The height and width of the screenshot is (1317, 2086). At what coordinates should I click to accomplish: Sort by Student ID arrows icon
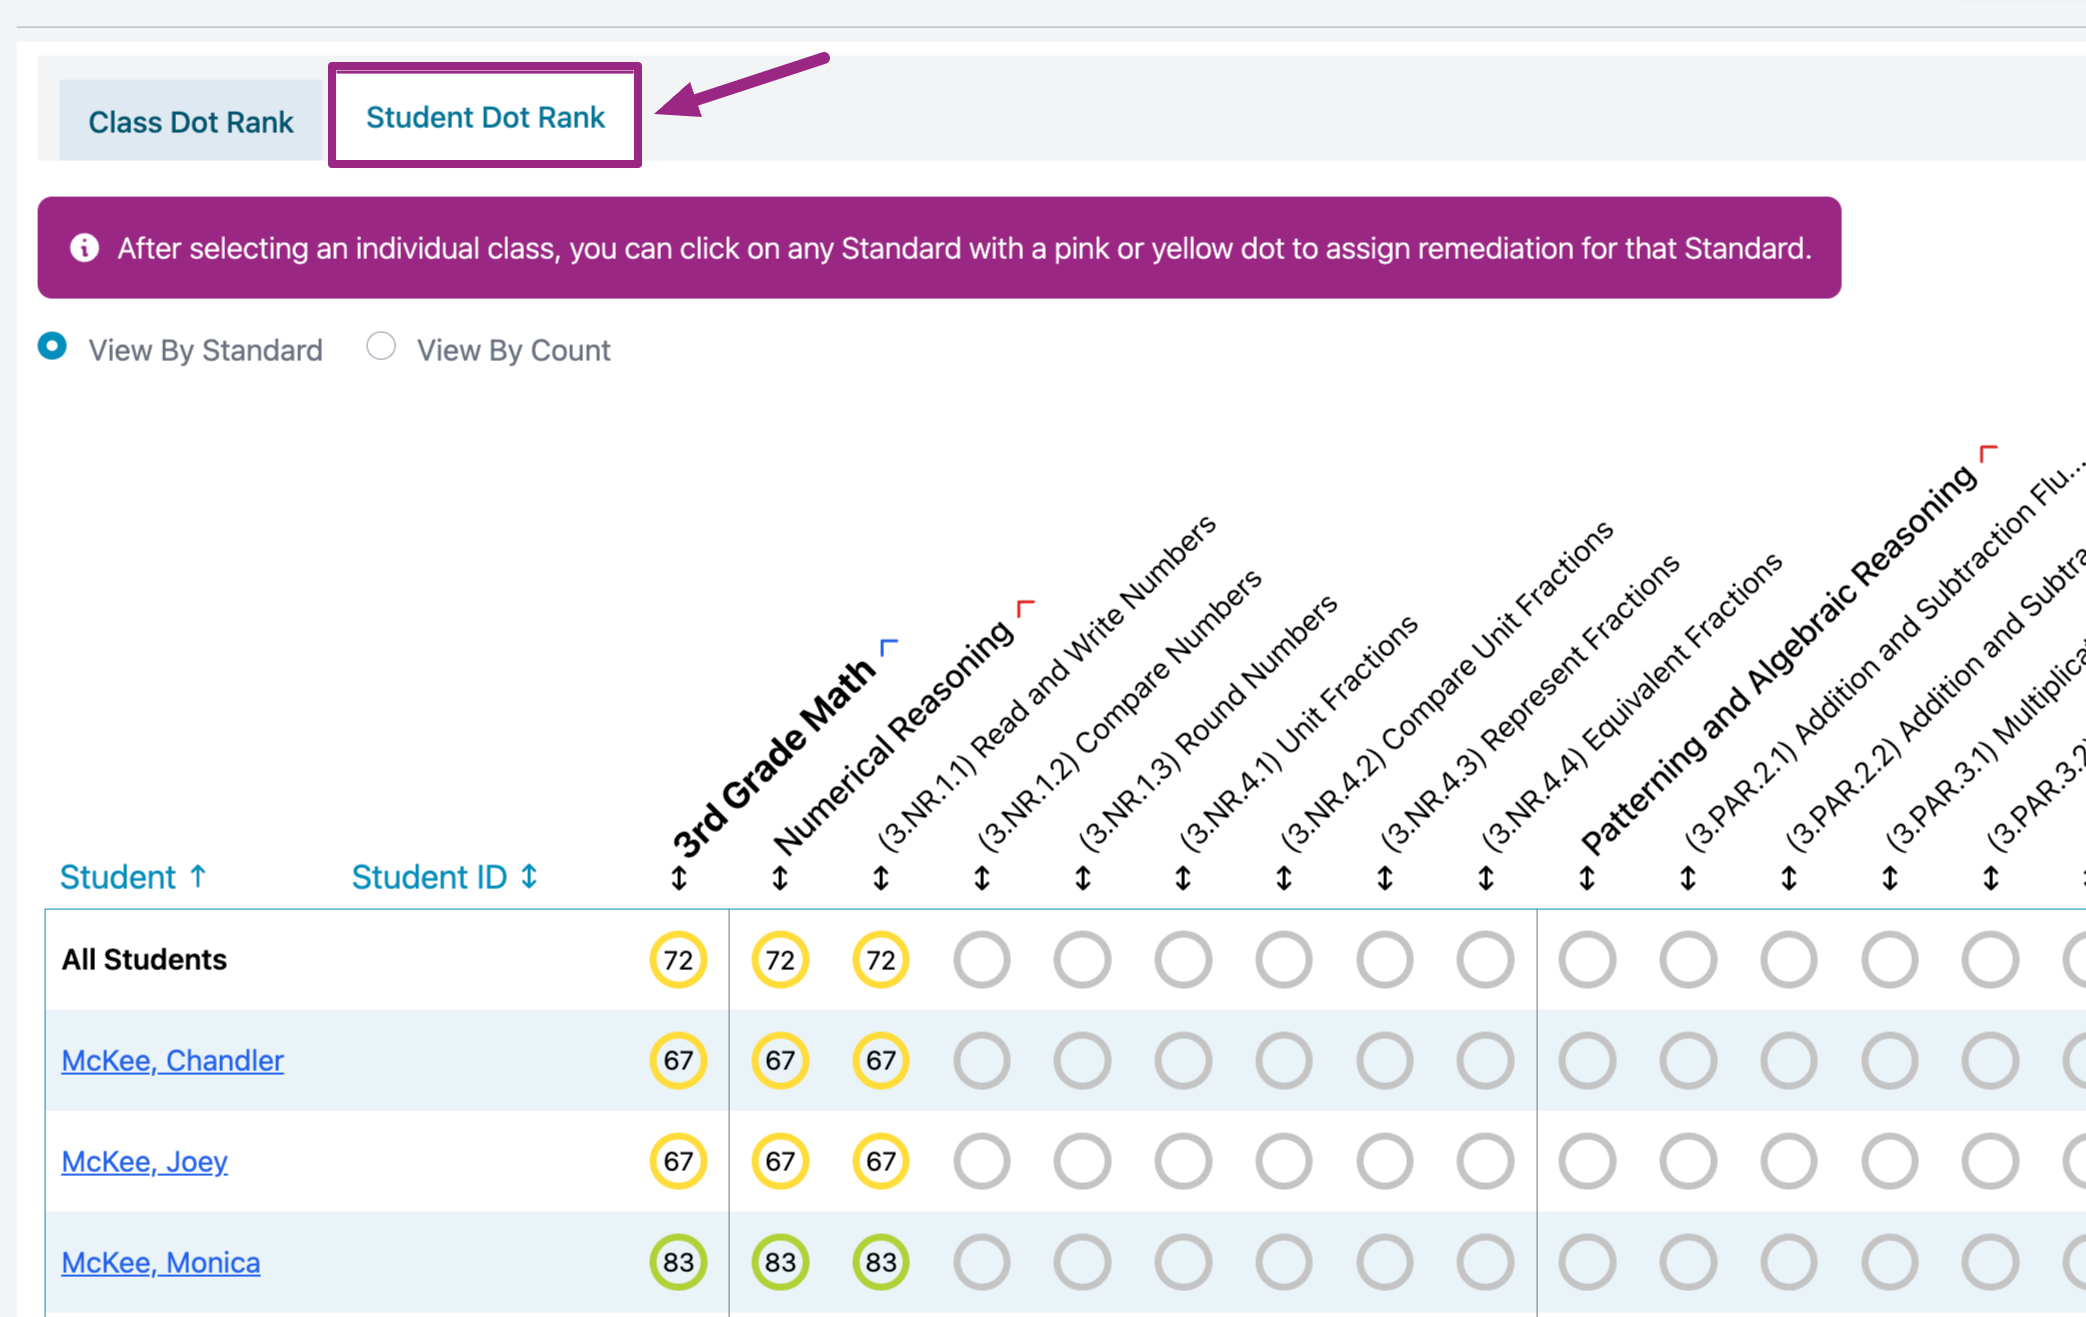(x=529, y=877)
